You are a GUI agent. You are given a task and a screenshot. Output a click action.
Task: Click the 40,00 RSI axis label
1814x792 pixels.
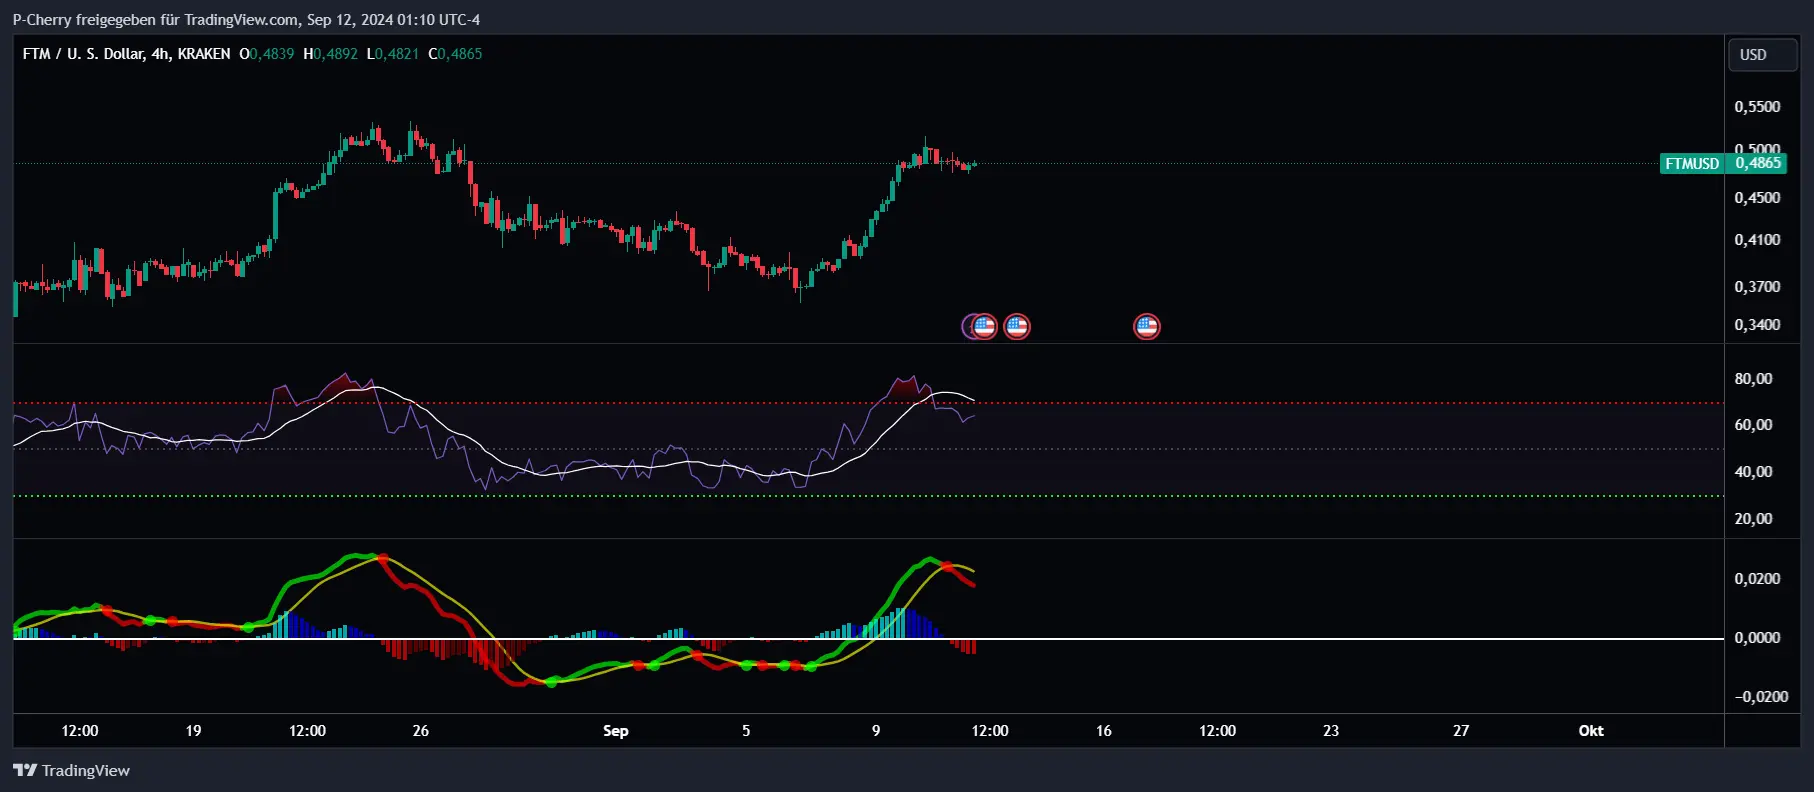[x=1753, y=472]
